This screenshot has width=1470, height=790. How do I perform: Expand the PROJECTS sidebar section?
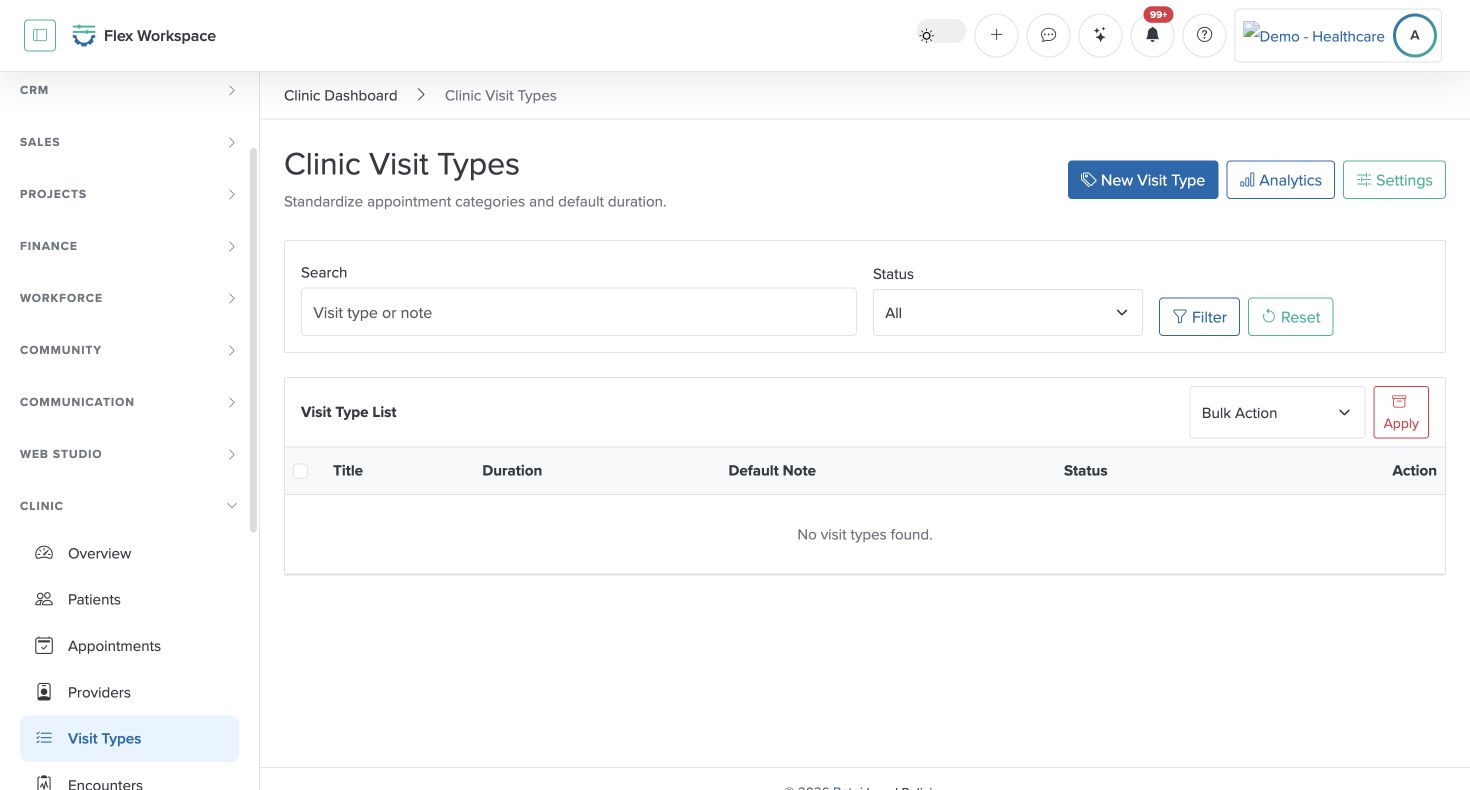click(129, 194)
